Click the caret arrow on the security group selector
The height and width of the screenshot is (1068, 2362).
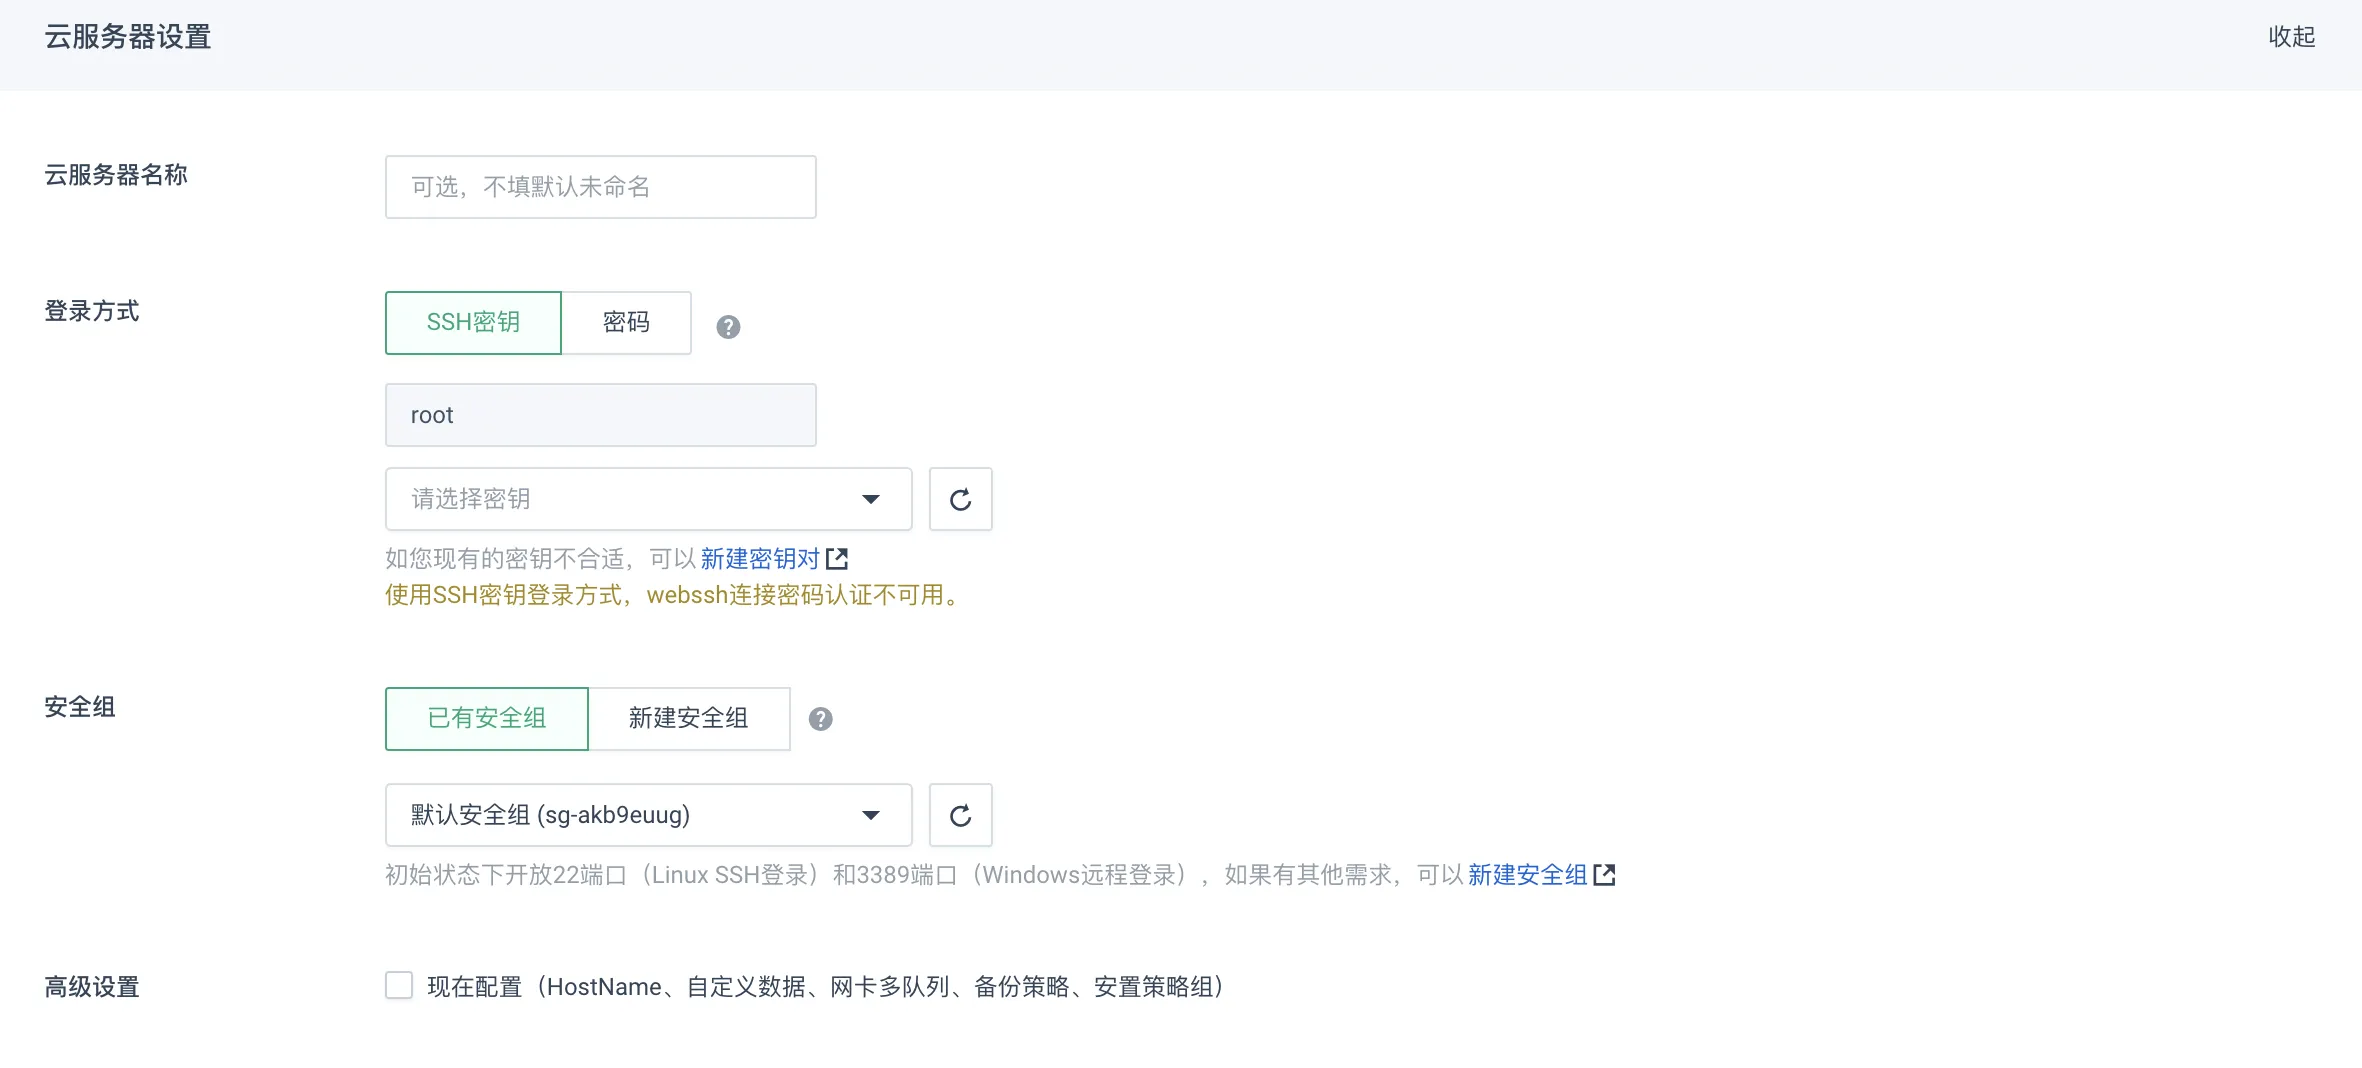871,814
